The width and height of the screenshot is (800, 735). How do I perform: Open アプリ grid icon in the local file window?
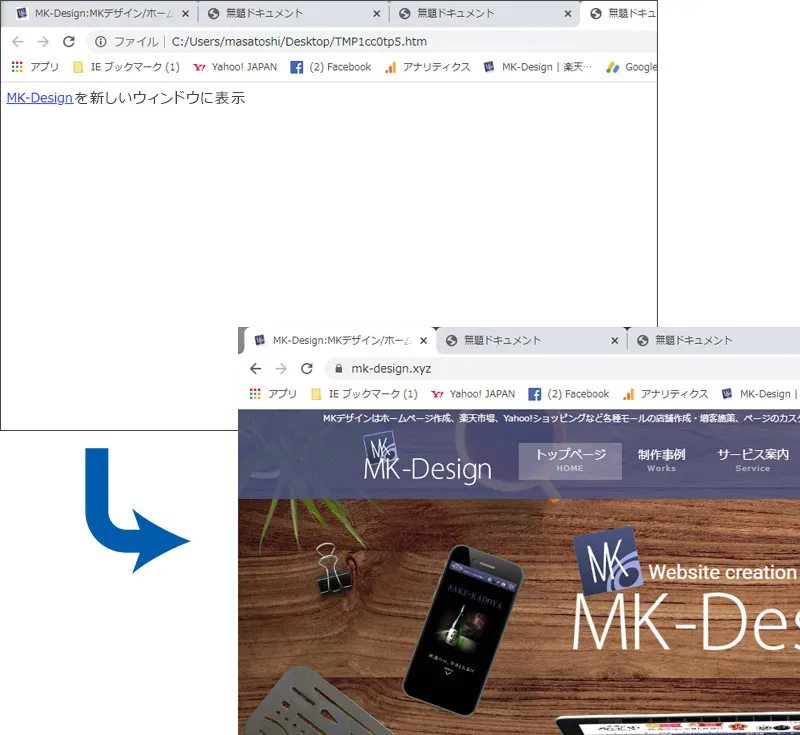[17, 67]
